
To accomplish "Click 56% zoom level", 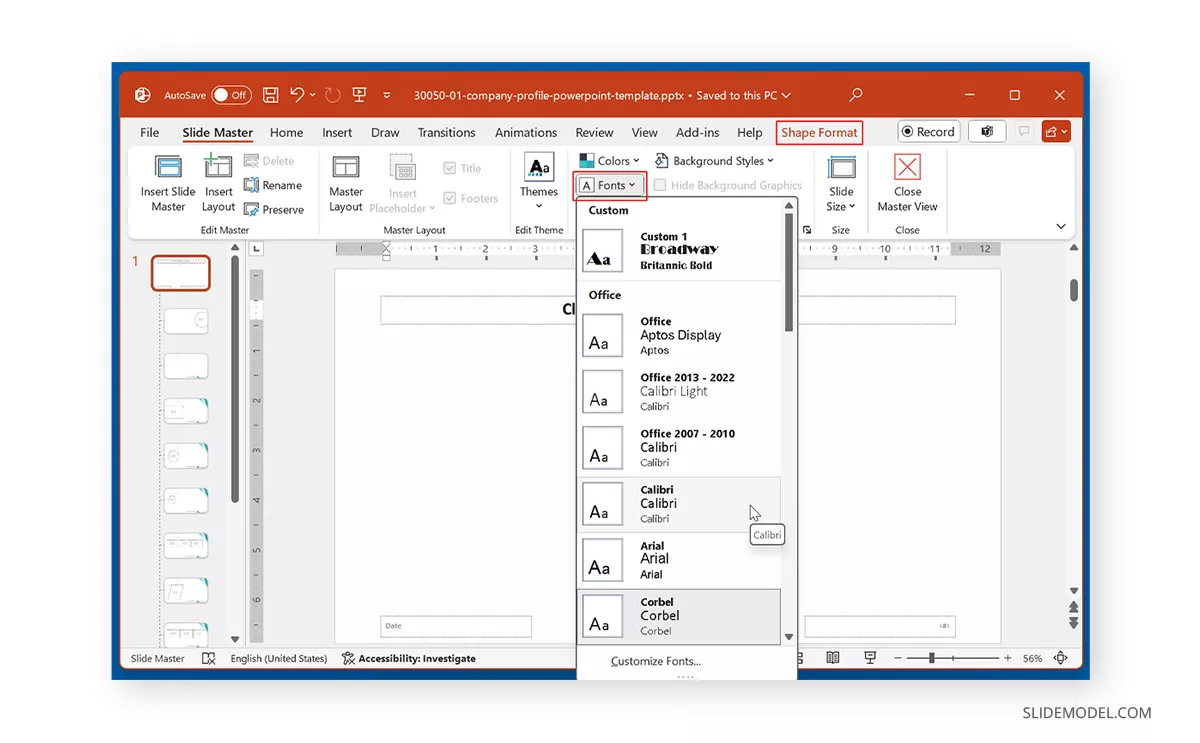I will (x=1033, y=659).
